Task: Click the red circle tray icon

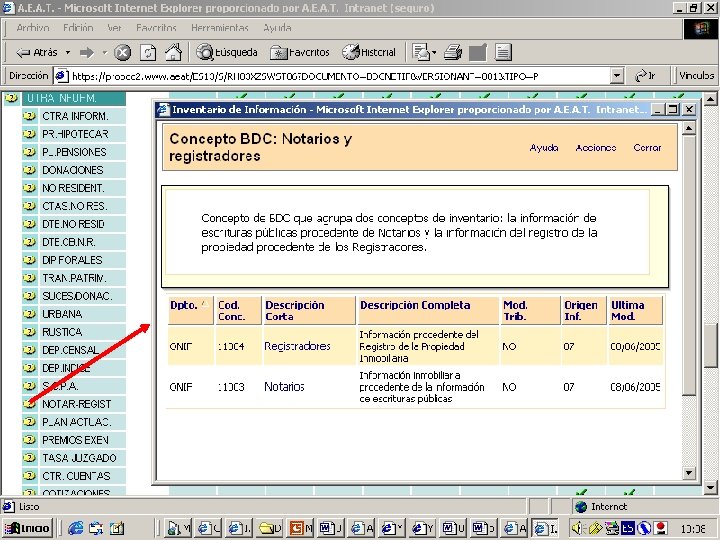Action: [661, 528]
